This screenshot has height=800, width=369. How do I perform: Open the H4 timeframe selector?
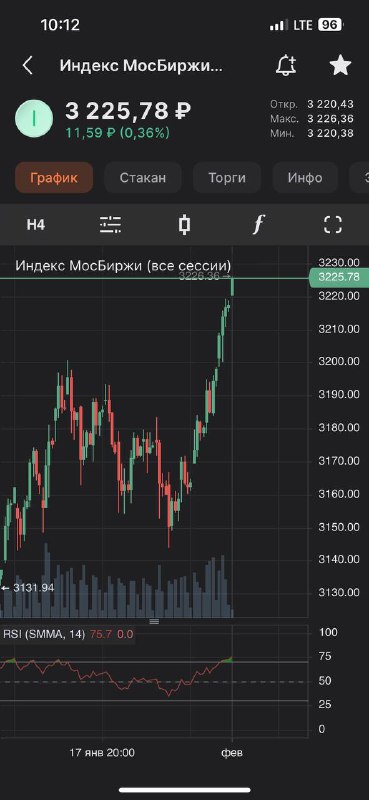pos(36,225)
